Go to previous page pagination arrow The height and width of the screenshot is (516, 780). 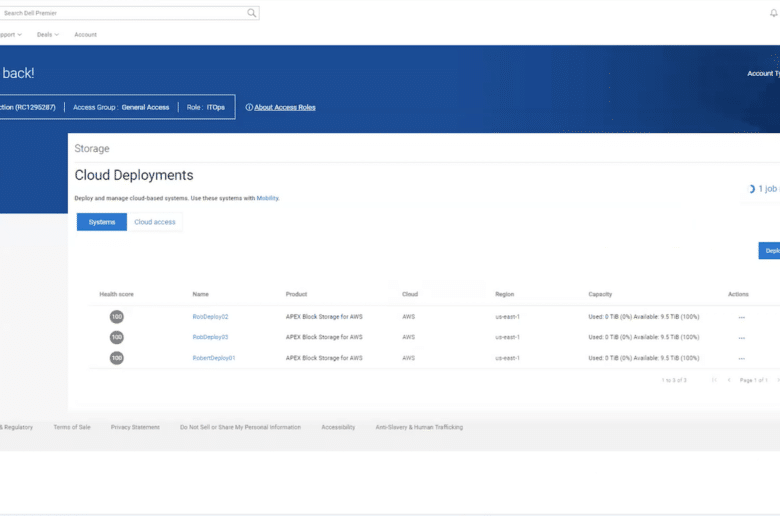point(729,380)
